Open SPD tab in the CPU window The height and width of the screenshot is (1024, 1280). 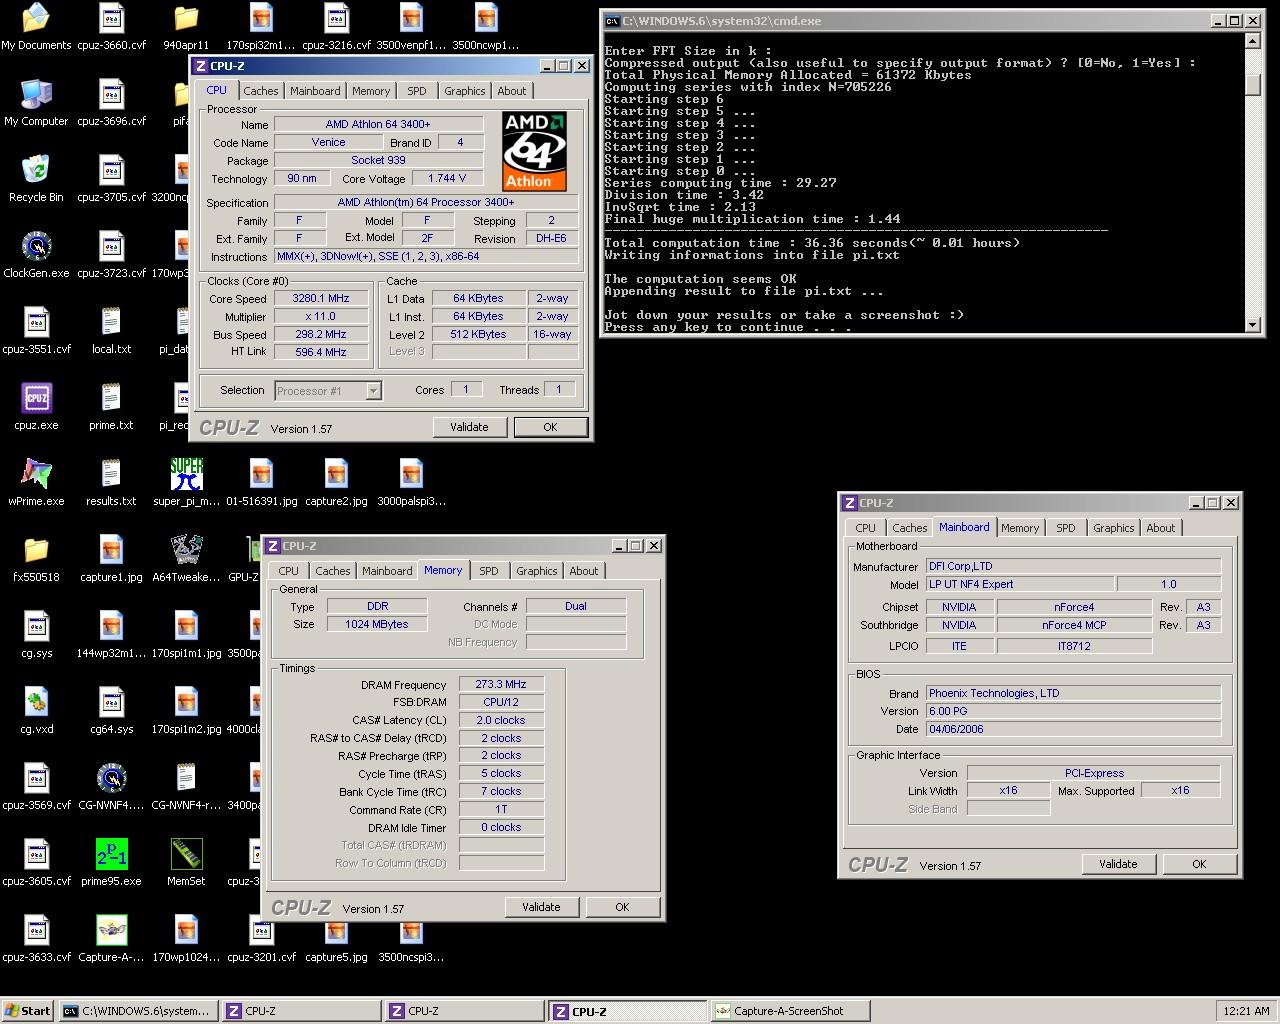[416, 91]
